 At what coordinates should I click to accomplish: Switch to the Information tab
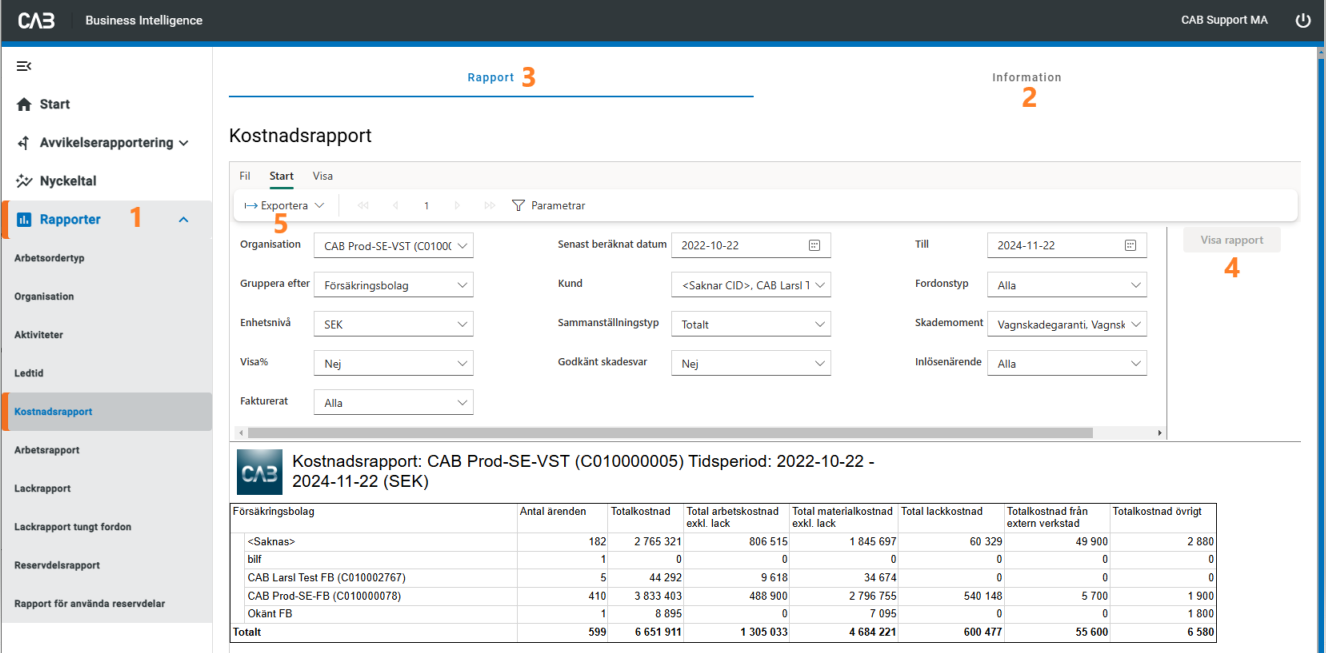(x=1027, y=77)
